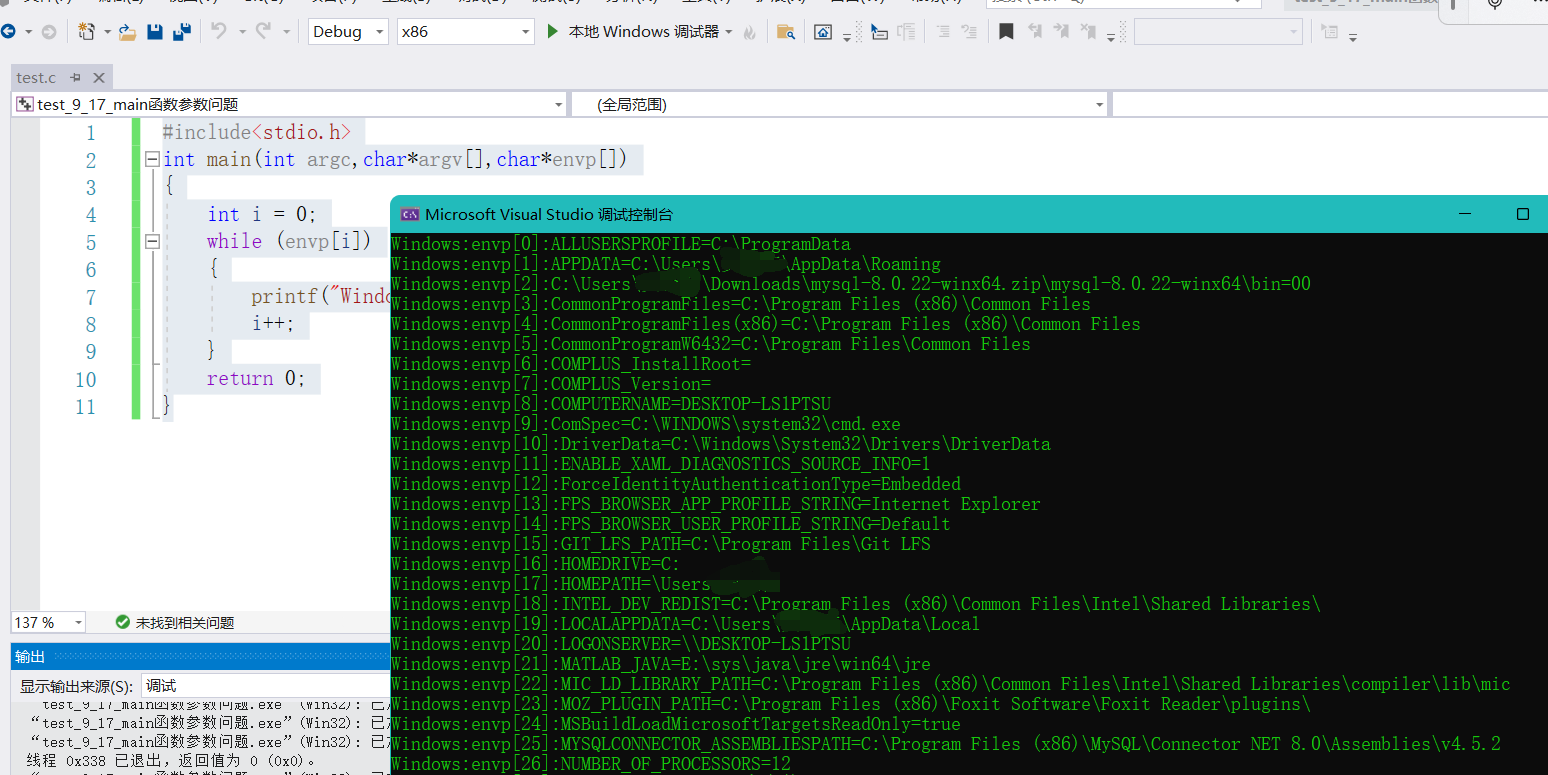
Task: Click the 未找到相关问题 status indicator
Action: point(175,623)
